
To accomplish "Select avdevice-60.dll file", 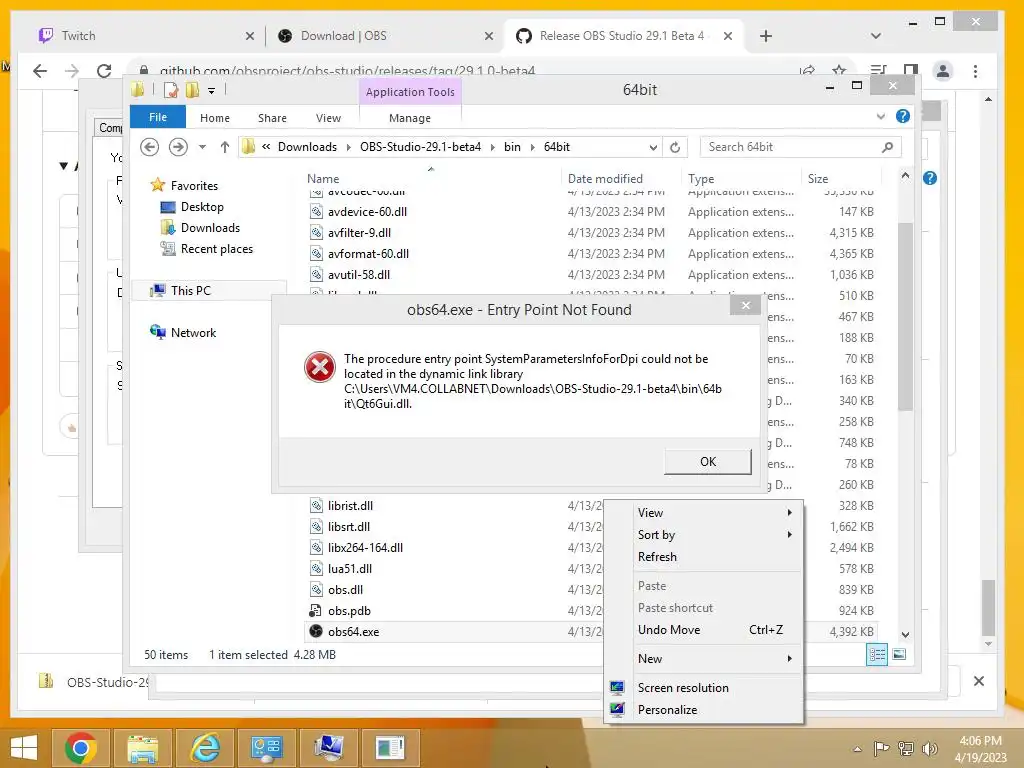I will point(367,212).
